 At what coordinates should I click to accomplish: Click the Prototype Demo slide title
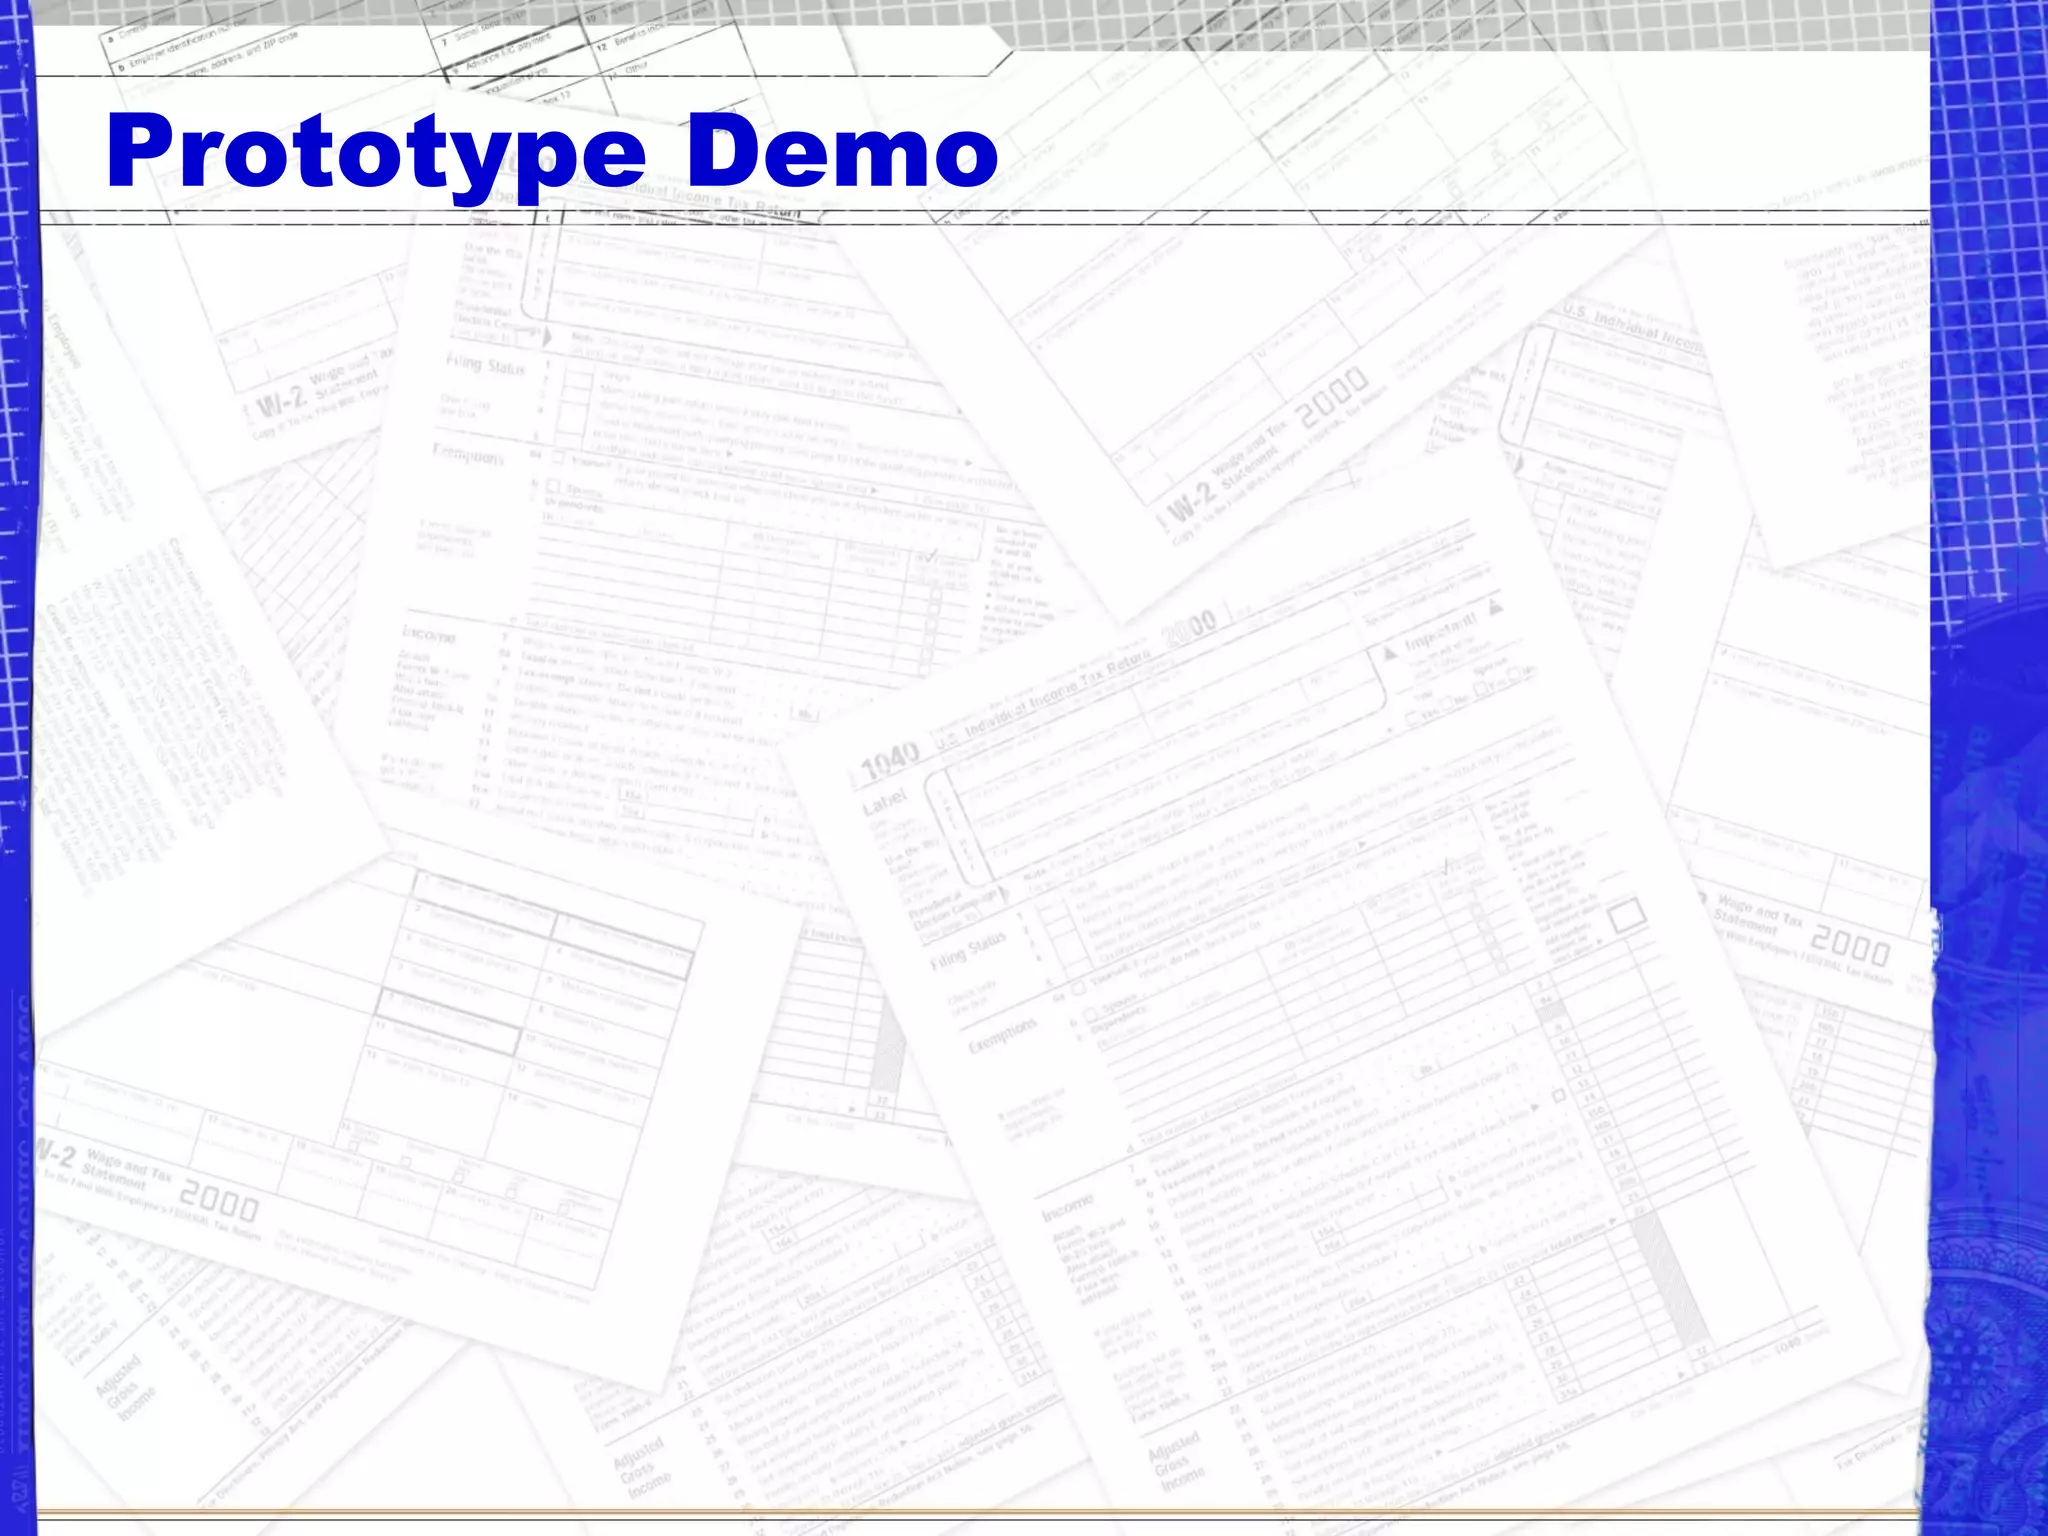[x=552, y=151]
